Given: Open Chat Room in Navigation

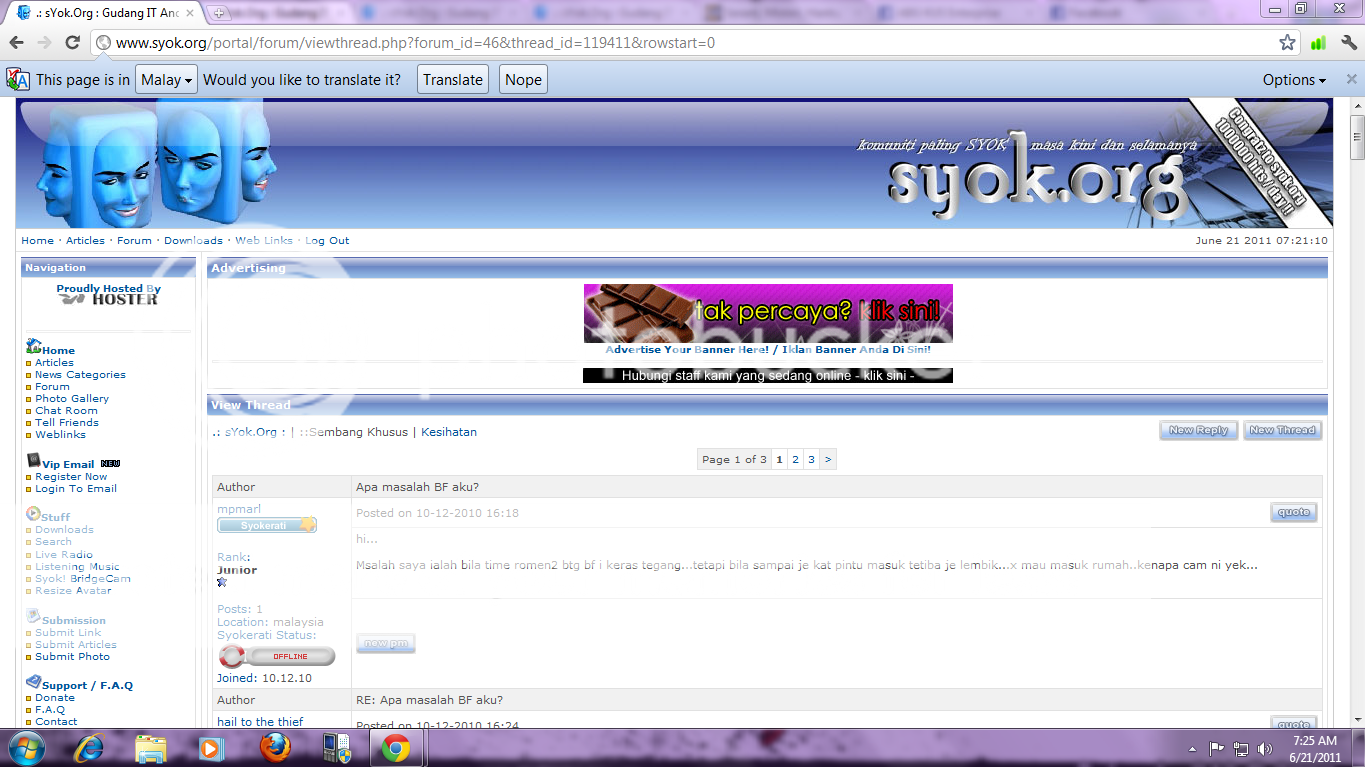Looking at the screenshot, I should [66, 410].
